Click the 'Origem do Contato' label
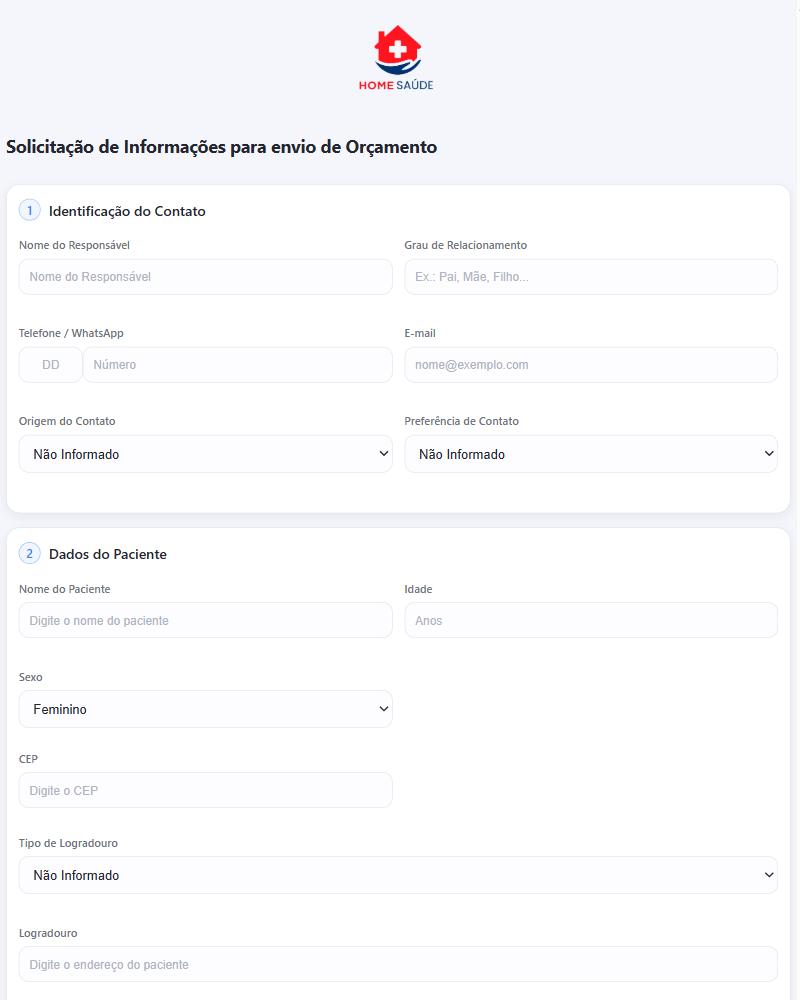800x1000 pixels. point(67,421)
